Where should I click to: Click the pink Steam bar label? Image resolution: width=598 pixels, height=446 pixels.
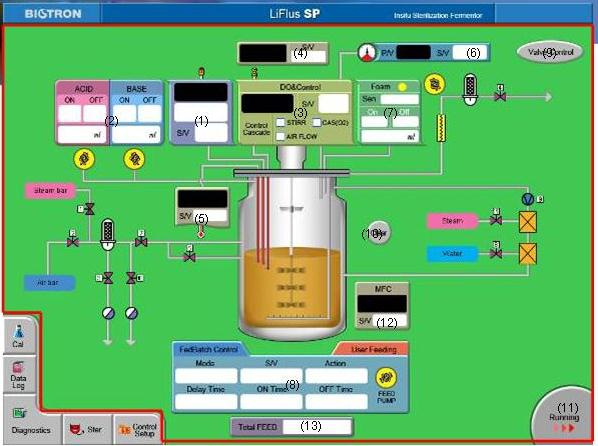pyautogui.click(x=50, y=191)
